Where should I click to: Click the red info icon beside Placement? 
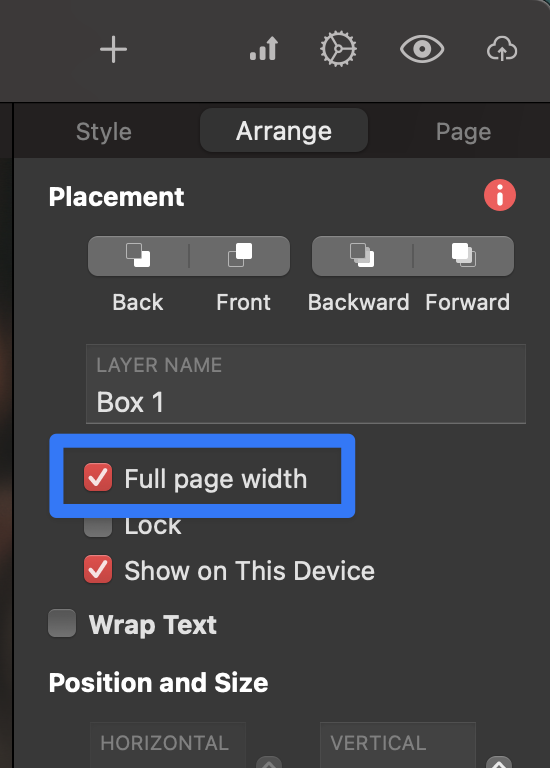(500, 195)
